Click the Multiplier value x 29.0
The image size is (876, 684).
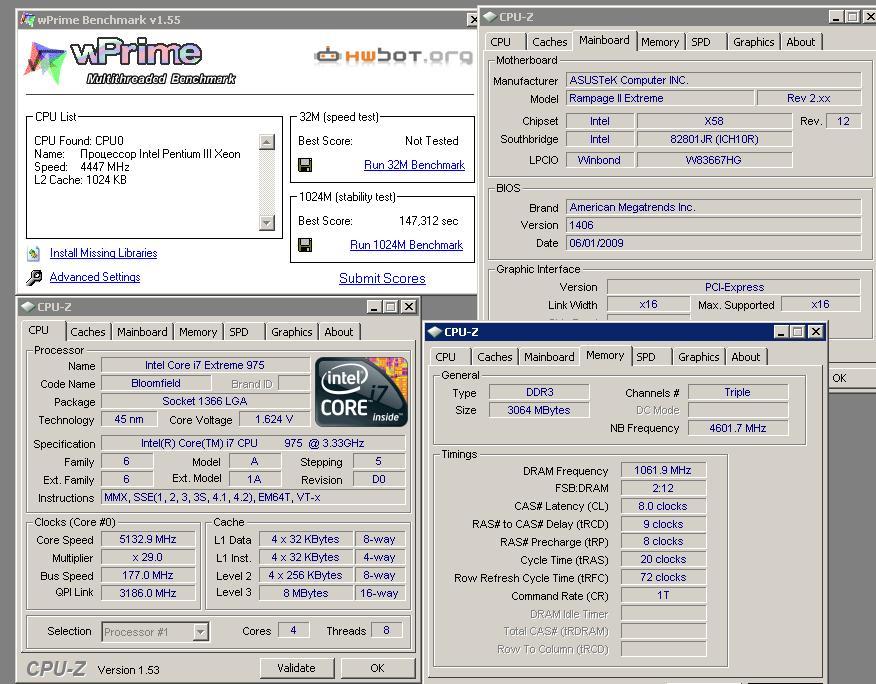click(148, 557)
